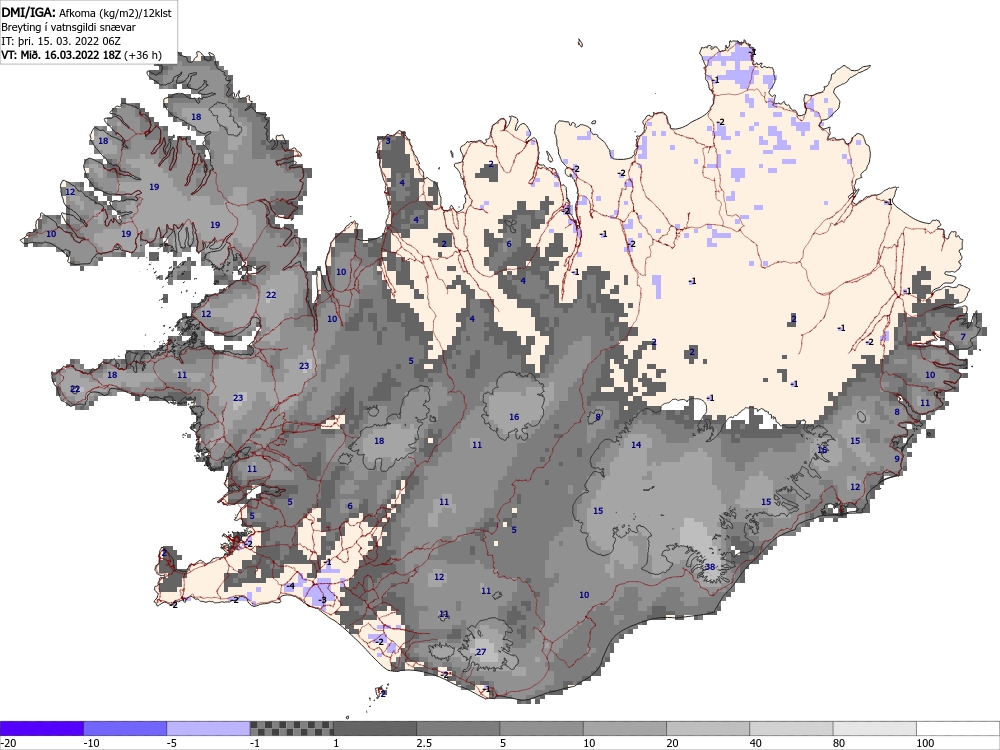The width and height of the screenshot is (1000, 750).
Task: Click the legend label '2.5'
Action: [424, 743]
